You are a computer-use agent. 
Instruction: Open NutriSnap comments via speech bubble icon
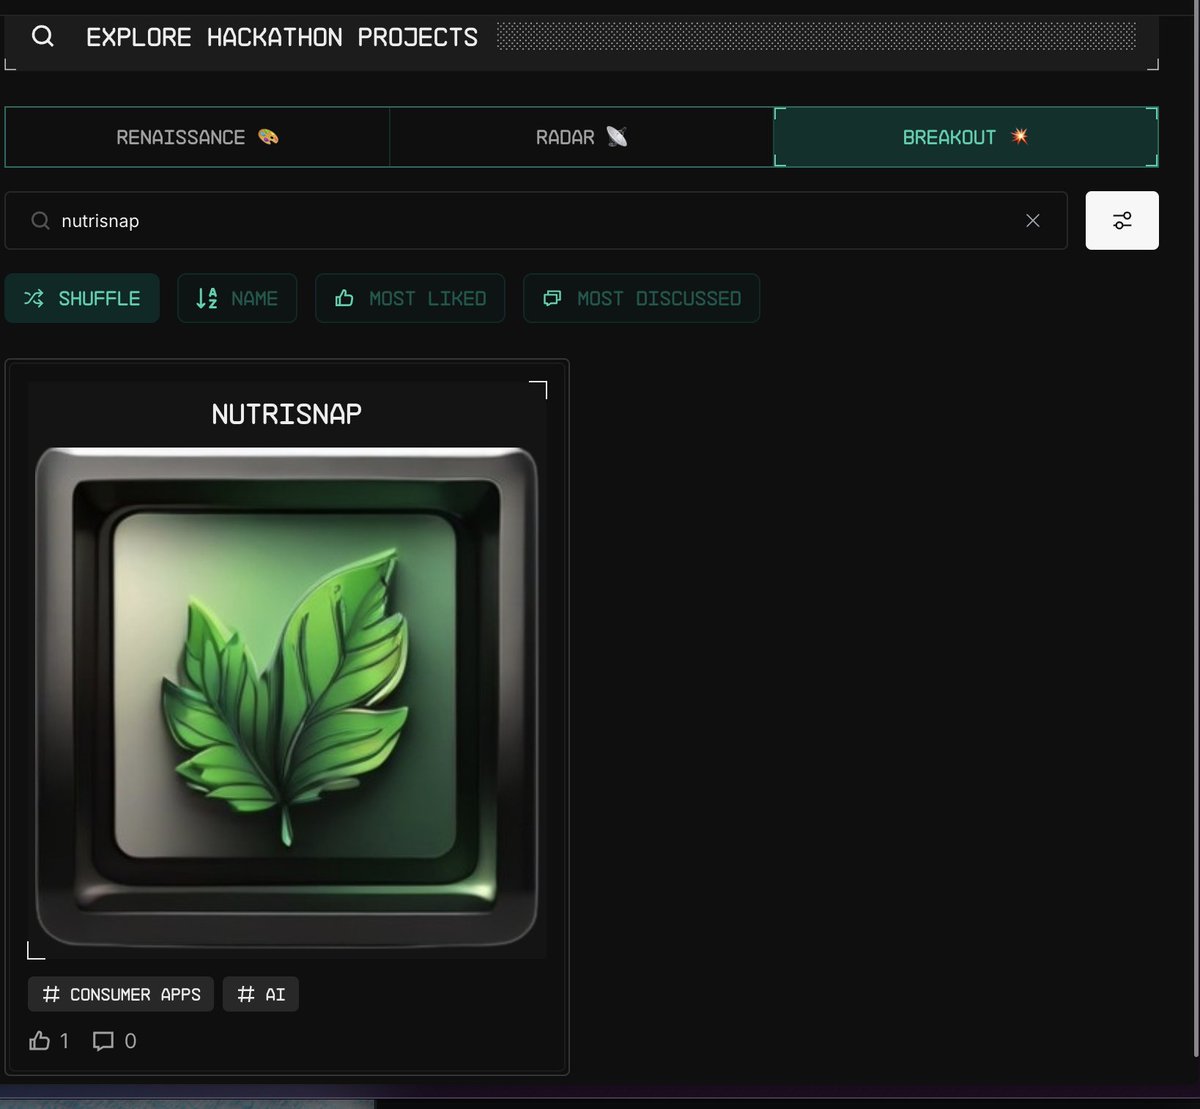pos(103,1041)
